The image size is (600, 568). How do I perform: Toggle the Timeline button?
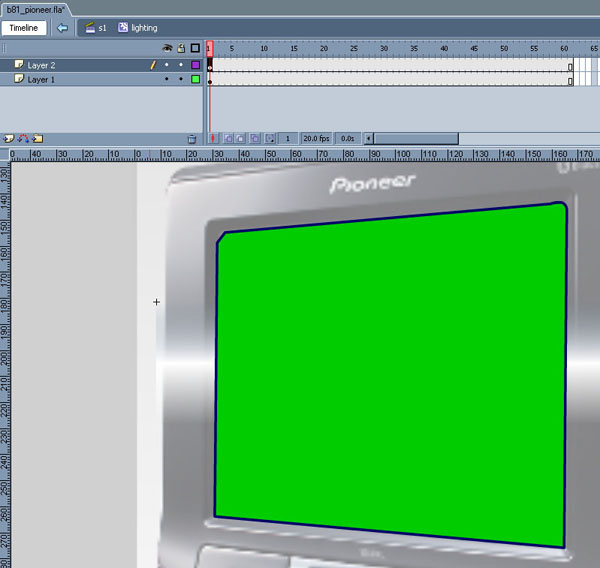point(24,28)
